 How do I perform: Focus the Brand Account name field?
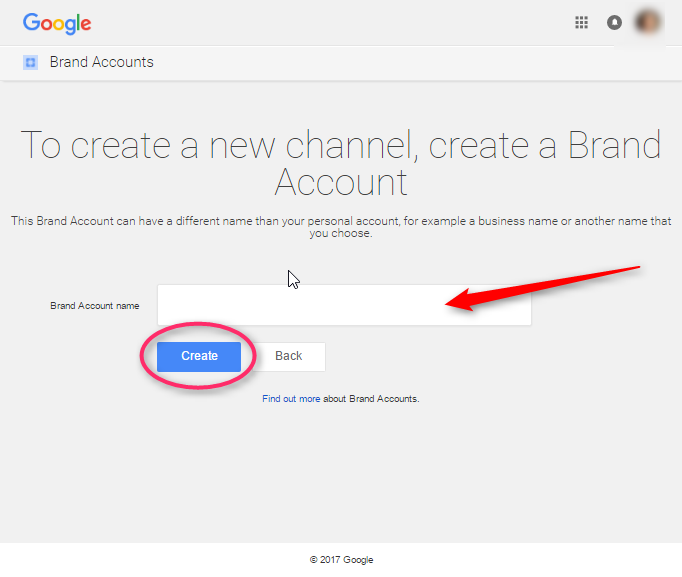click(344, 305)
